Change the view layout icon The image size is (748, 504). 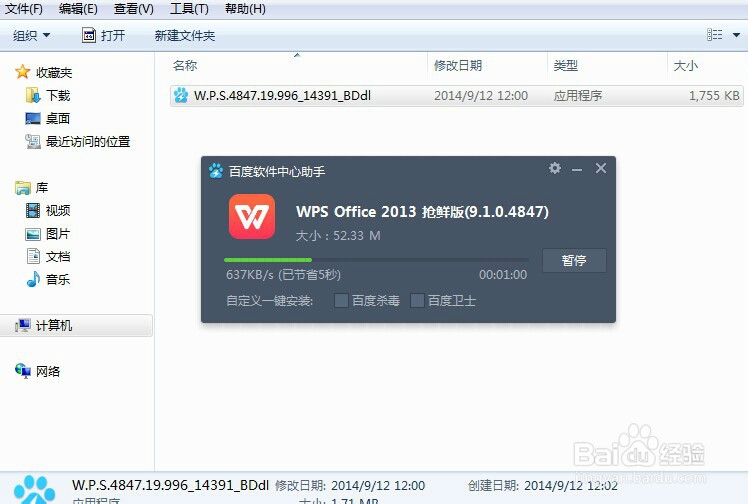pos(714,35)
